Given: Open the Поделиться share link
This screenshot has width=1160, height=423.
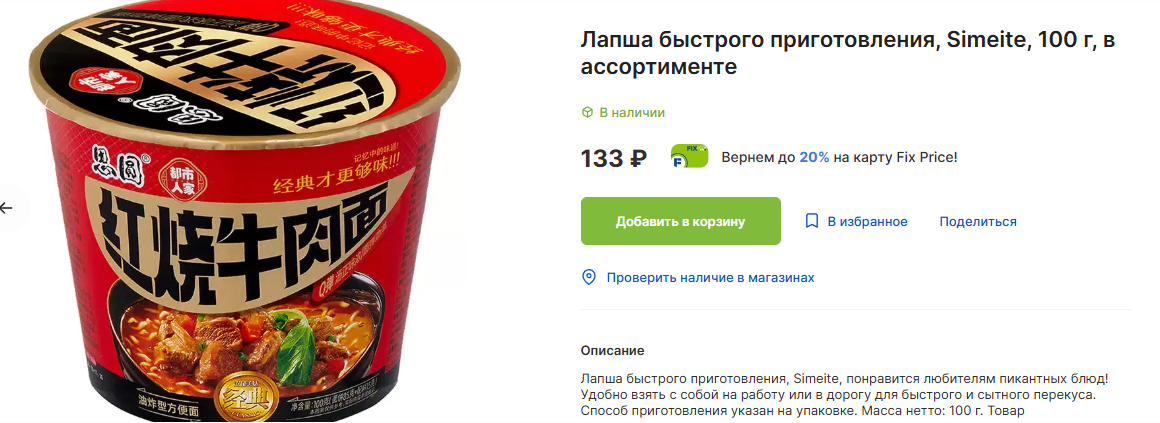Looking at the screenshot, I should tap(978, 221).
